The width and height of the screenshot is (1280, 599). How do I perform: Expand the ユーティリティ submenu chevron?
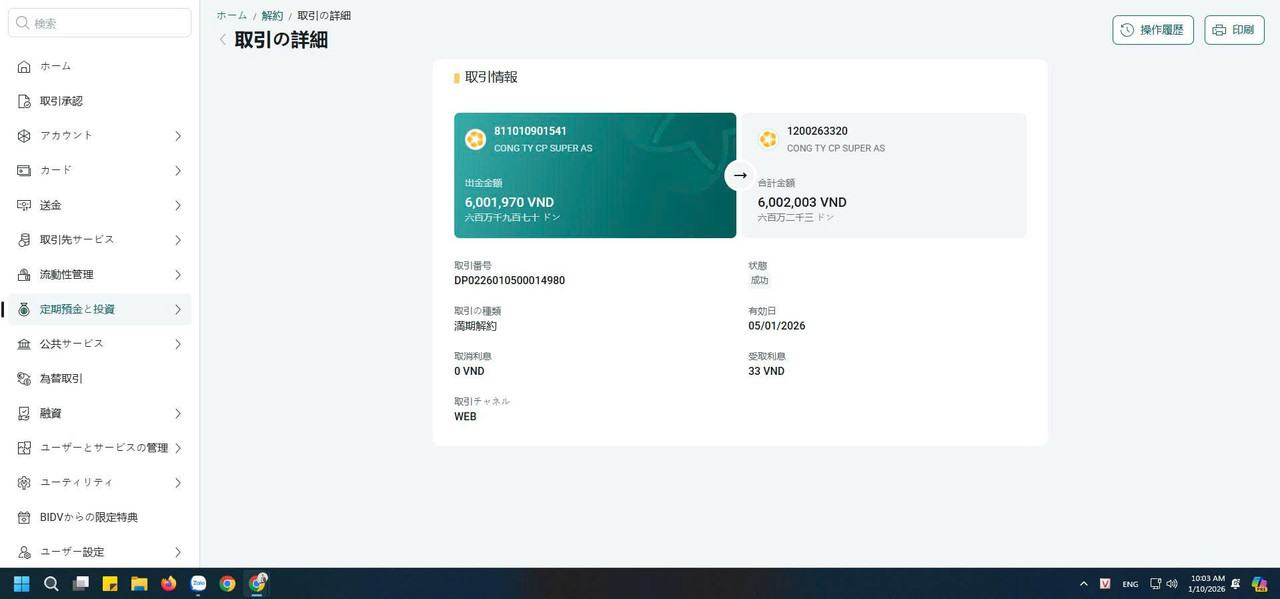pyautogui.click(x=178, y=483)
